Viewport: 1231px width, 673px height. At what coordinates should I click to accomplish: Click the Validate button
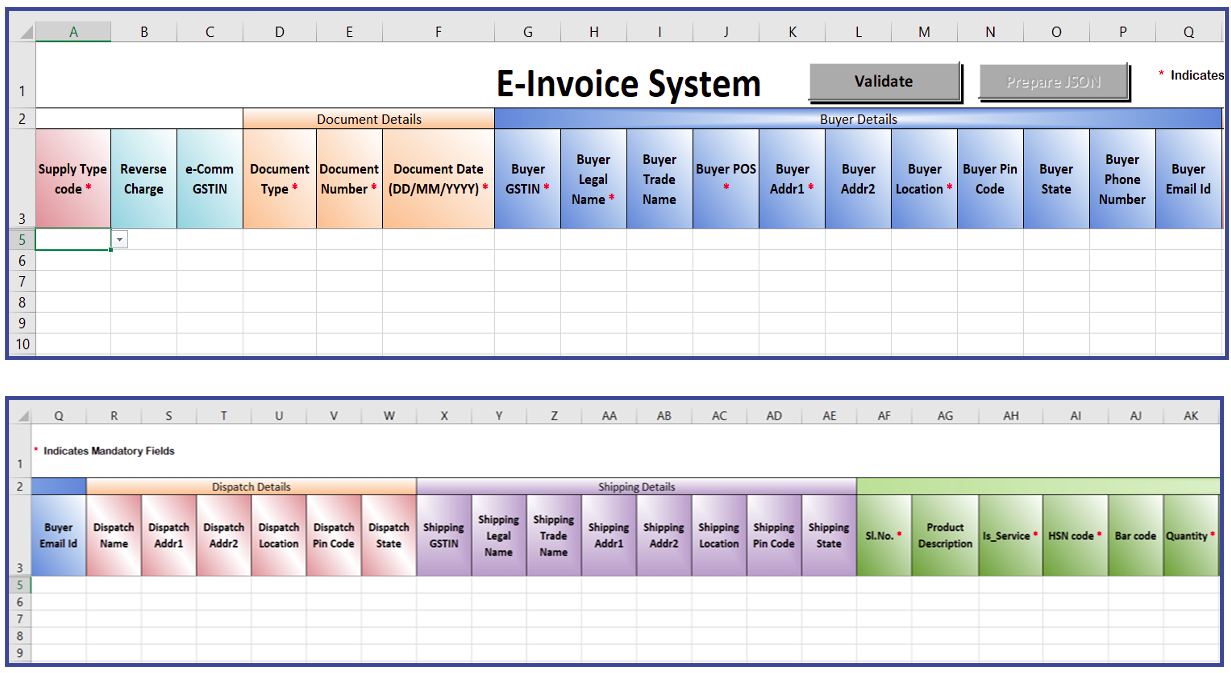pyautogui.click(x=884, y=83)
